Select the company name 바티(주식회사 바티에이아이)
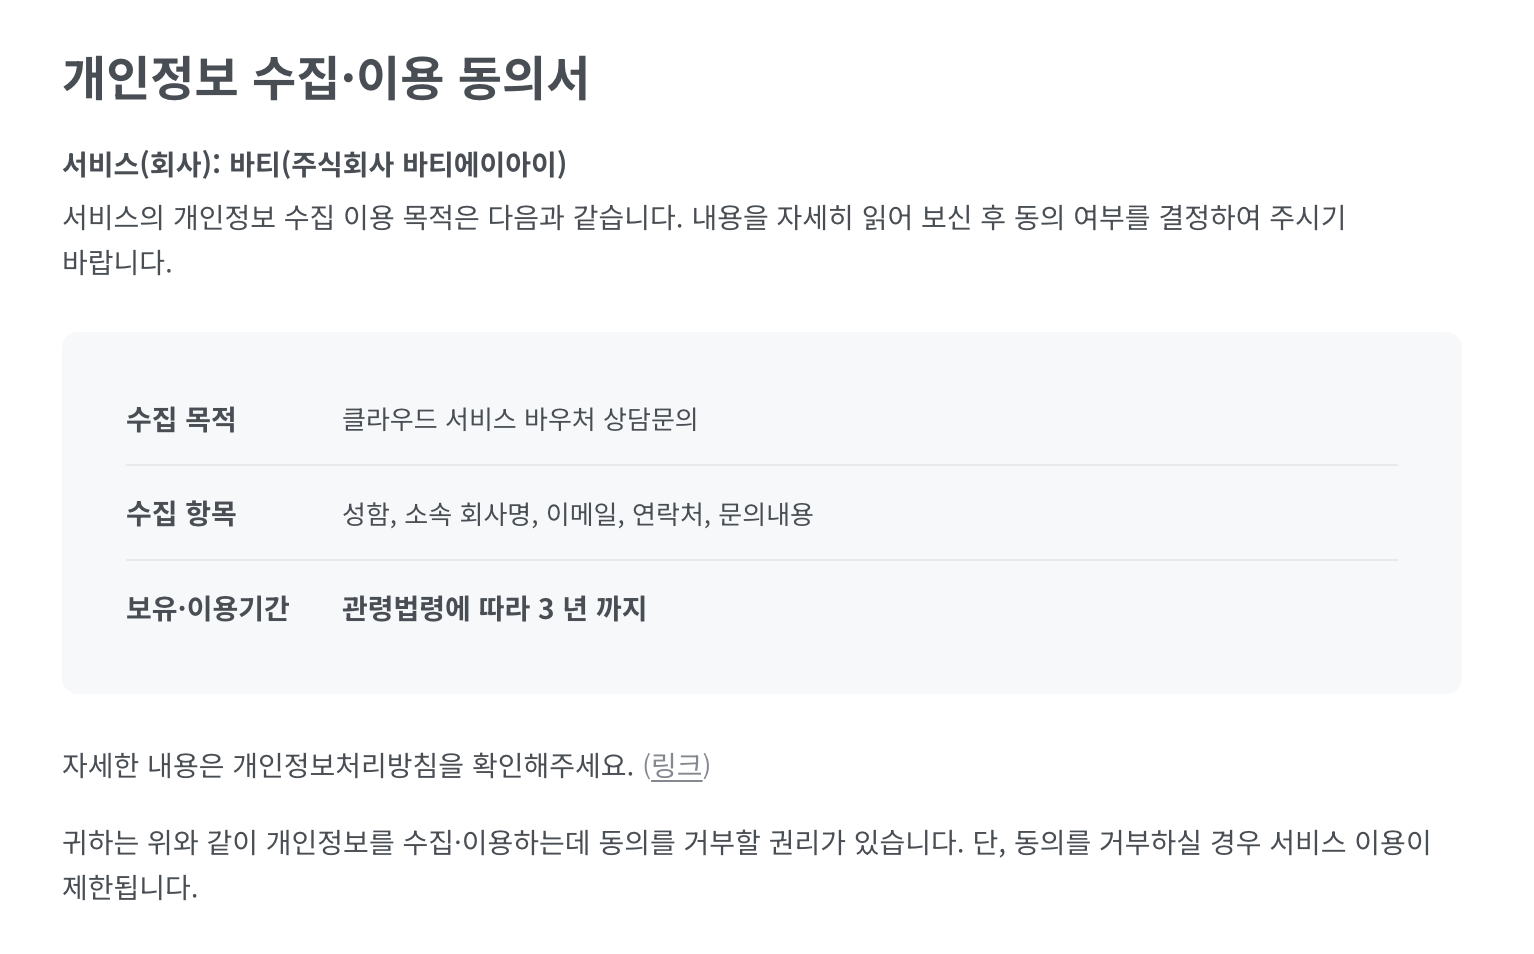This screenshot has width=1534, height=954. (x=398, y=164)
